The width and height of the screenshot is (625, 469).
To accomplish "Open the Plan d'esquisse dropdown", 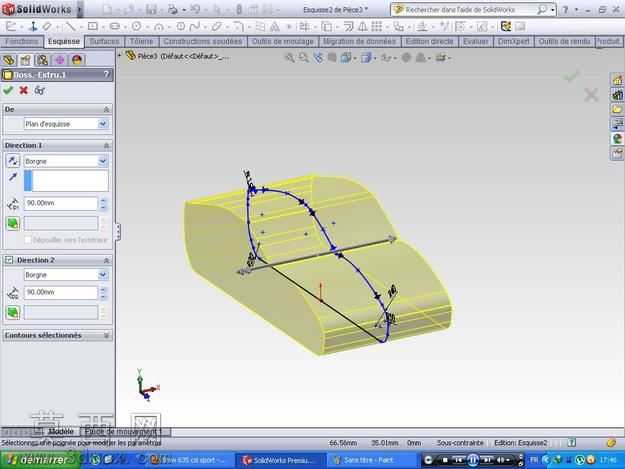I will click(103, 124).
